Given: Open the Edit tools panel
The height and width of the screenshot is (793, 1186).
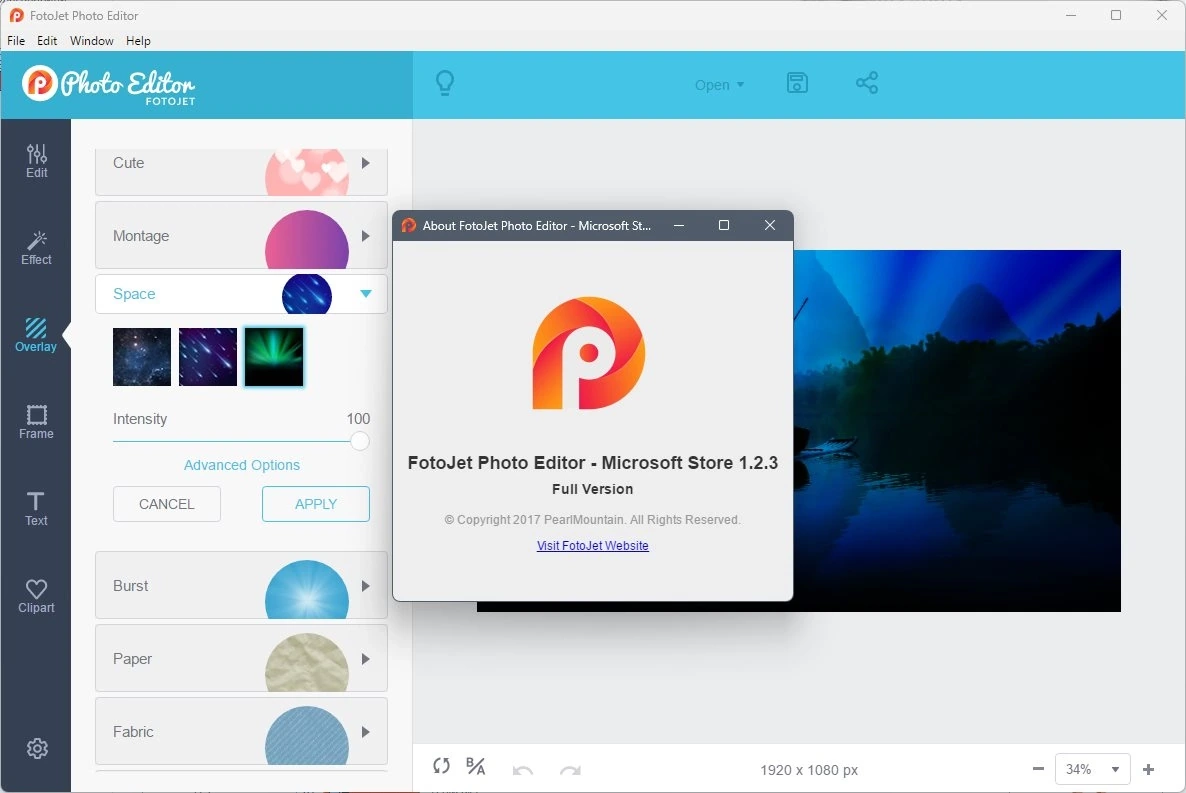Looking at the screenshot, I should point(36,161).
